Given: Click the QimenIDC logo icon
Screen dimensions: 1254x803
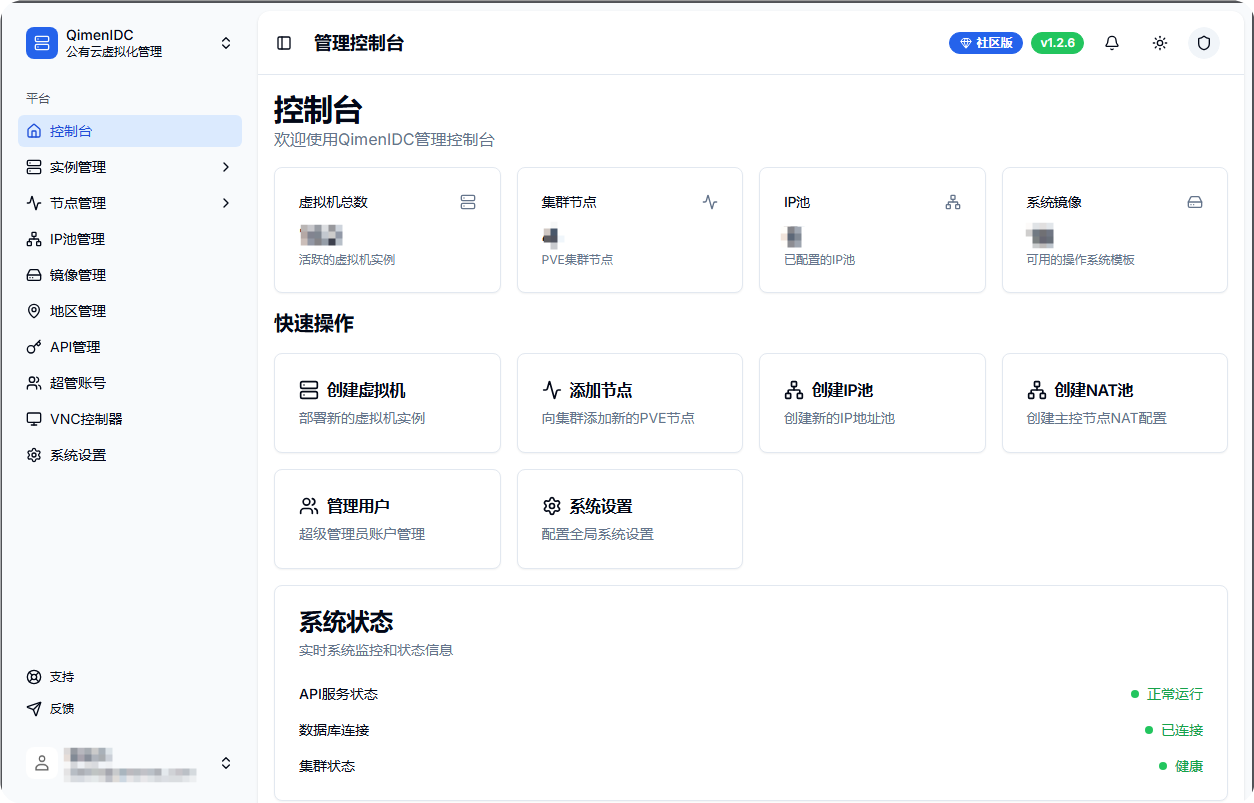Looking at the screenshot, I should [x=41, y=43].
